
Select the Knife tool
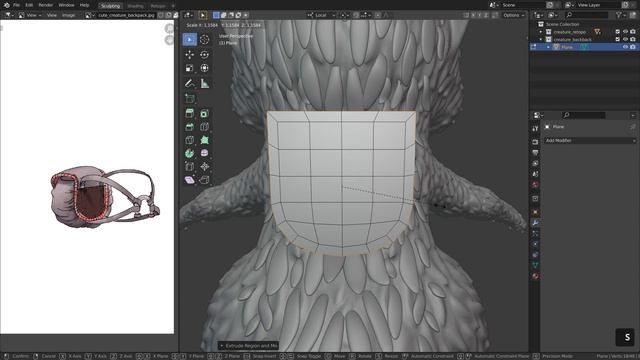(189, 140)
